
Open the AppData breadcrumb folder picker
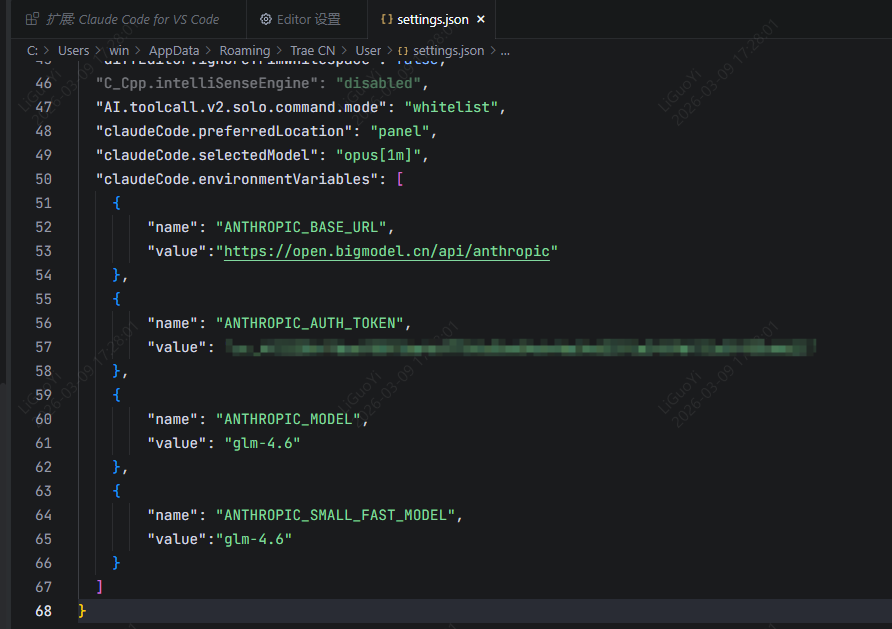[x=174, y=50]
